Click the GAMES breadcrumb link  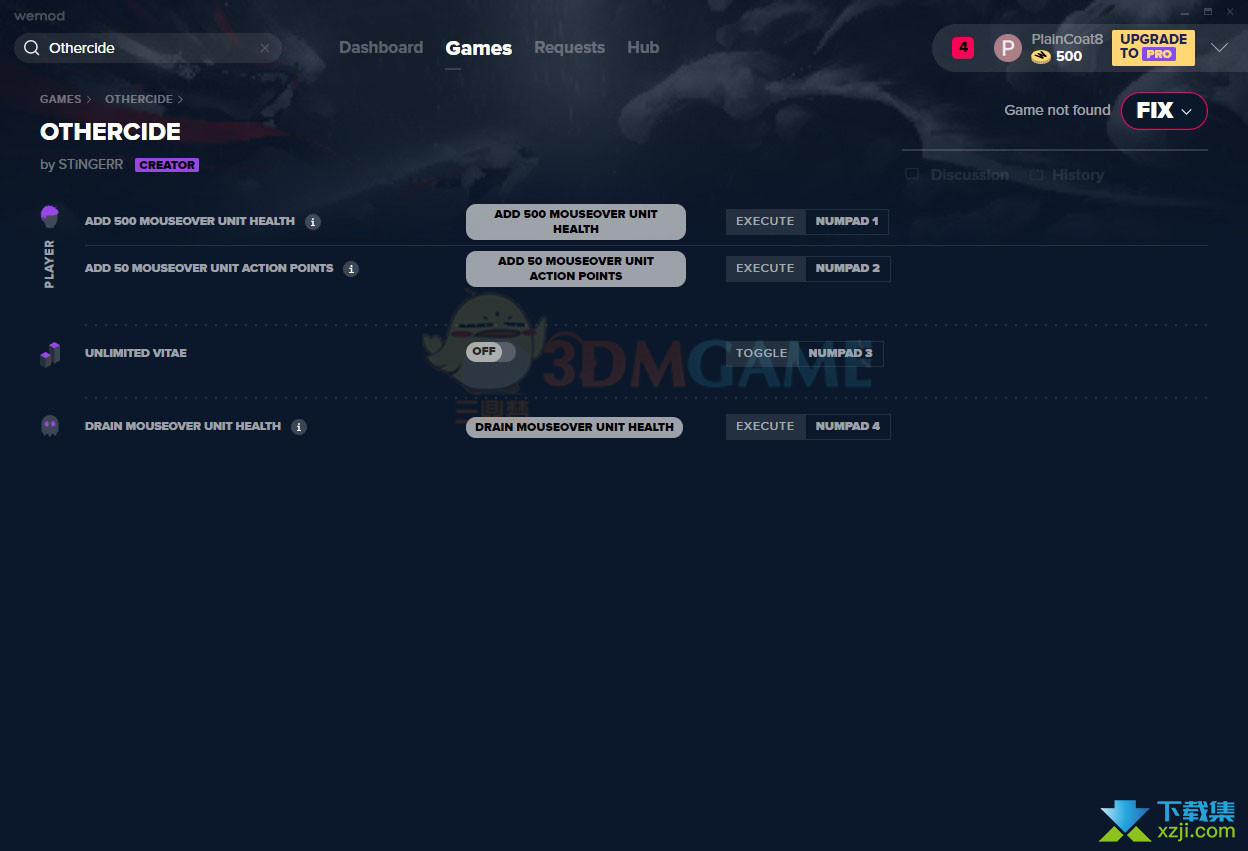tap(61, 99)
